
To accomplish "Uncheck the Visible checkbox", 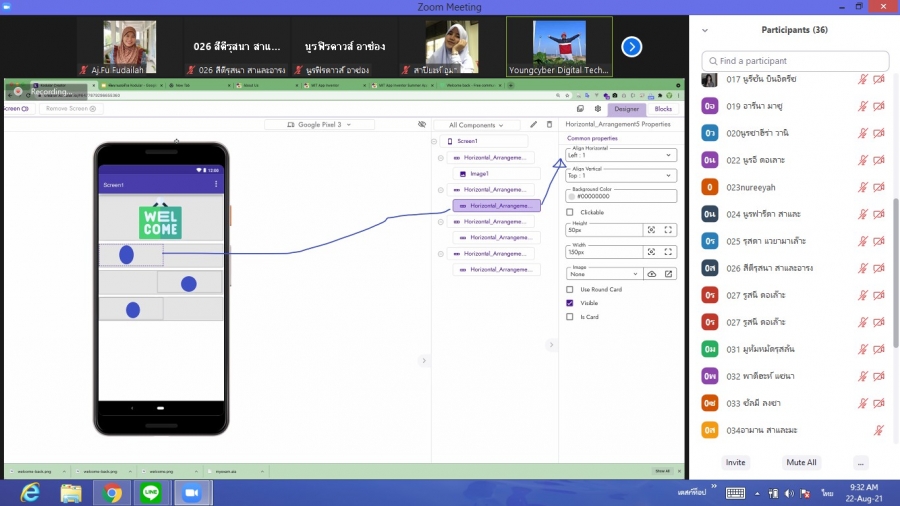I will coord(570,303).
